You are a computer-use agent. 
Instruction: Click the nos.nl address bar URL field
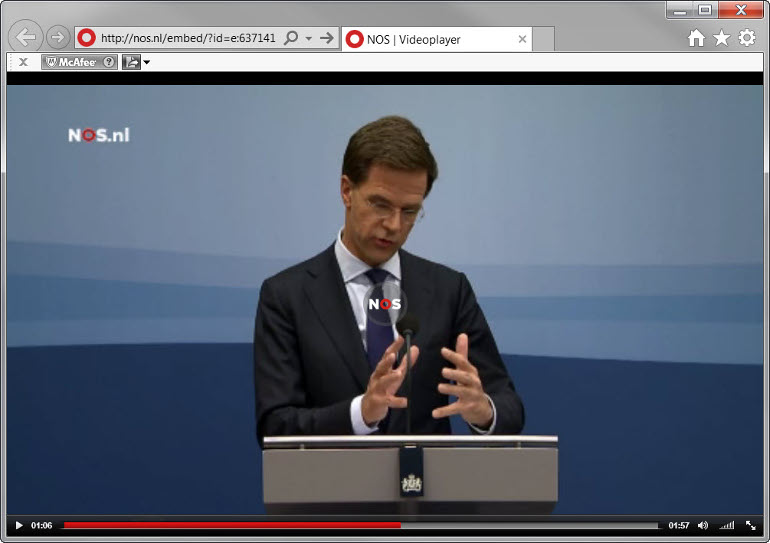tap(188, 38)
